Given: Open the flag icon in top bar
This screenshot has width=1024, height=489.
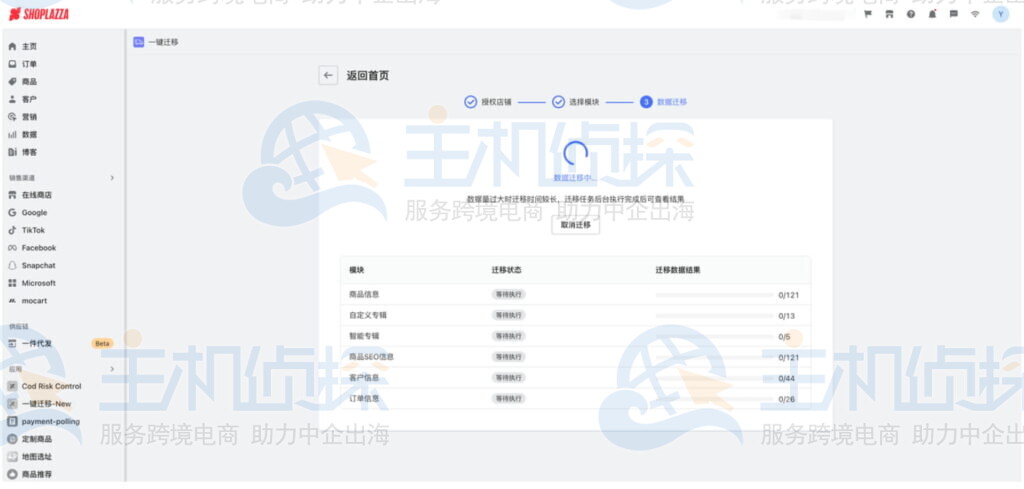Looking at the screenshot, I should [868, 14].
